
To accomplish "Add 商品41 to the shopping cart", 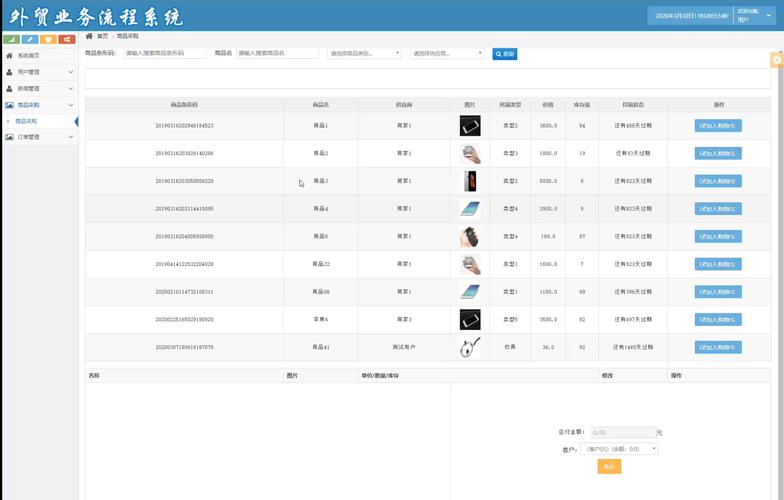I will point(718,347).
